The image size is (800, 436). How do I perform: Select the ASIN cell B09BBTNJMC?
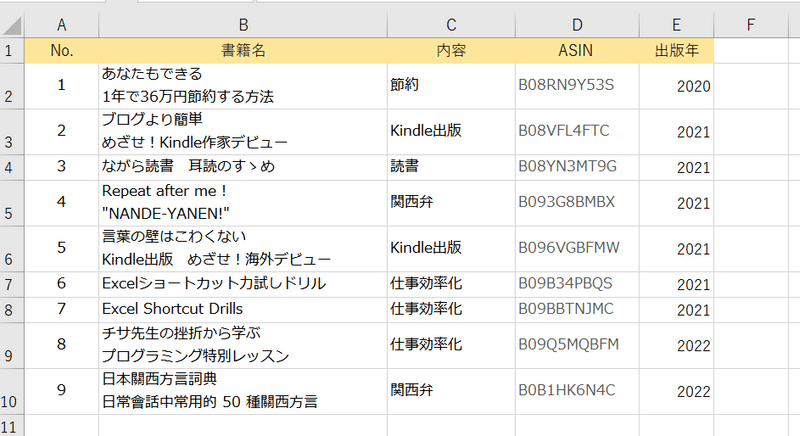pyautogui.click(x=578, y=309)
